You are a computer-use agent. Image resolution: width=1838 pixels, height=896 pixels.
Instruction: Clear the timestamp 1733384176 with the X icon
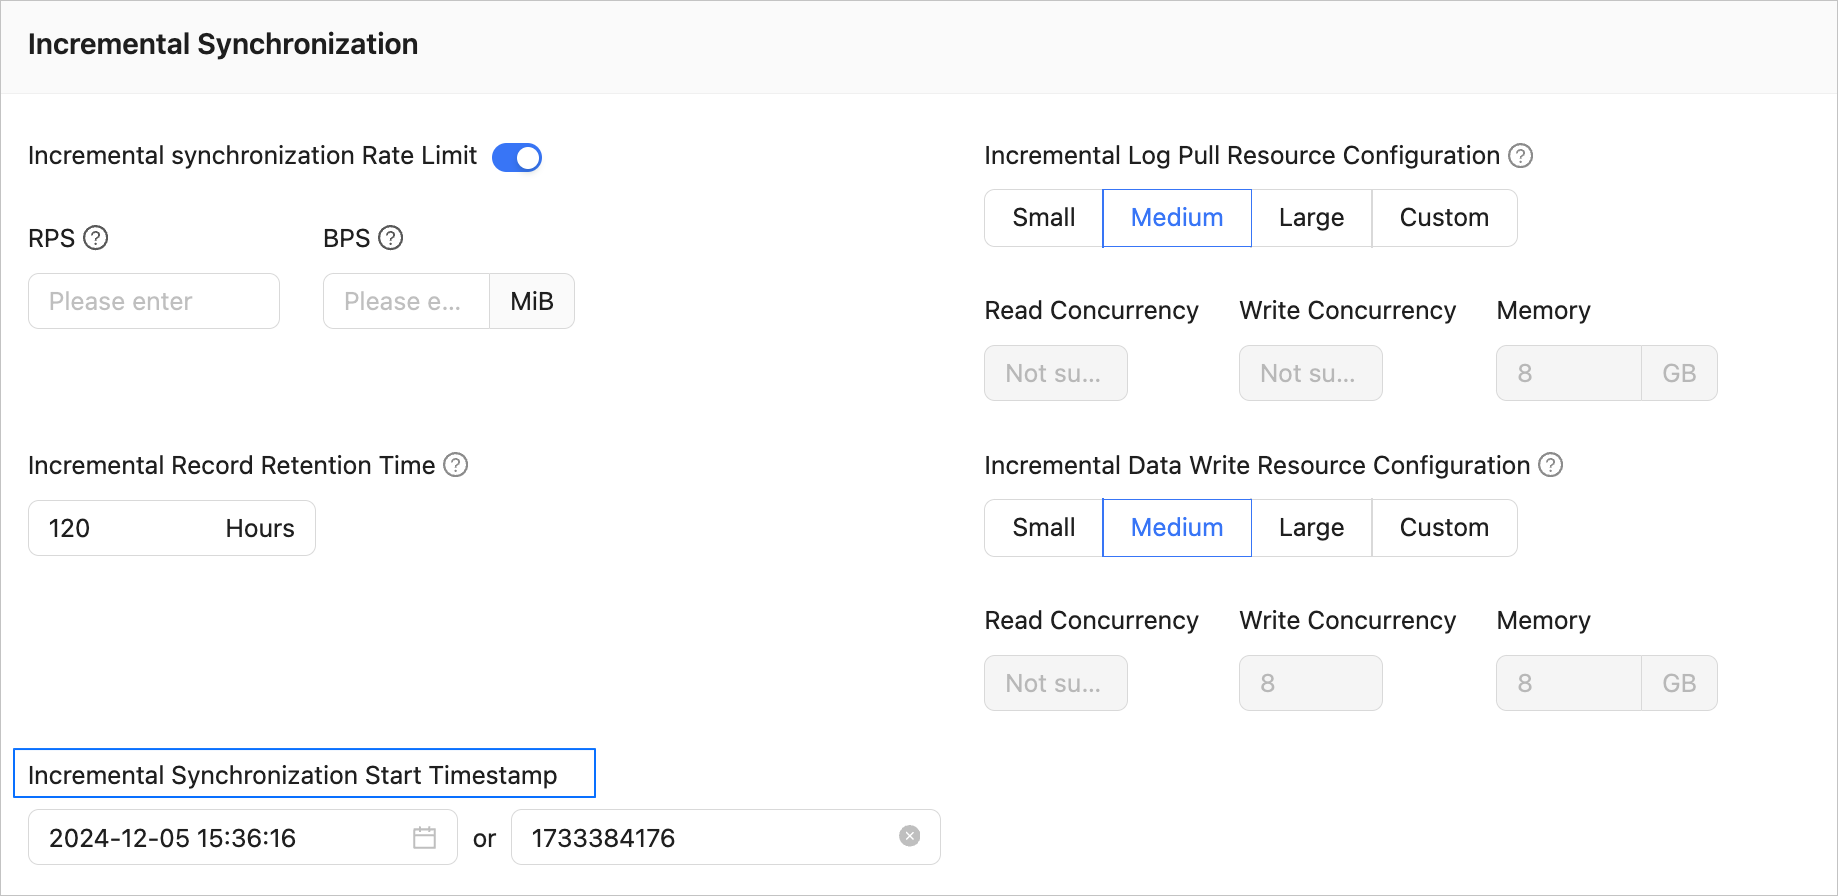tap(909, 836)
